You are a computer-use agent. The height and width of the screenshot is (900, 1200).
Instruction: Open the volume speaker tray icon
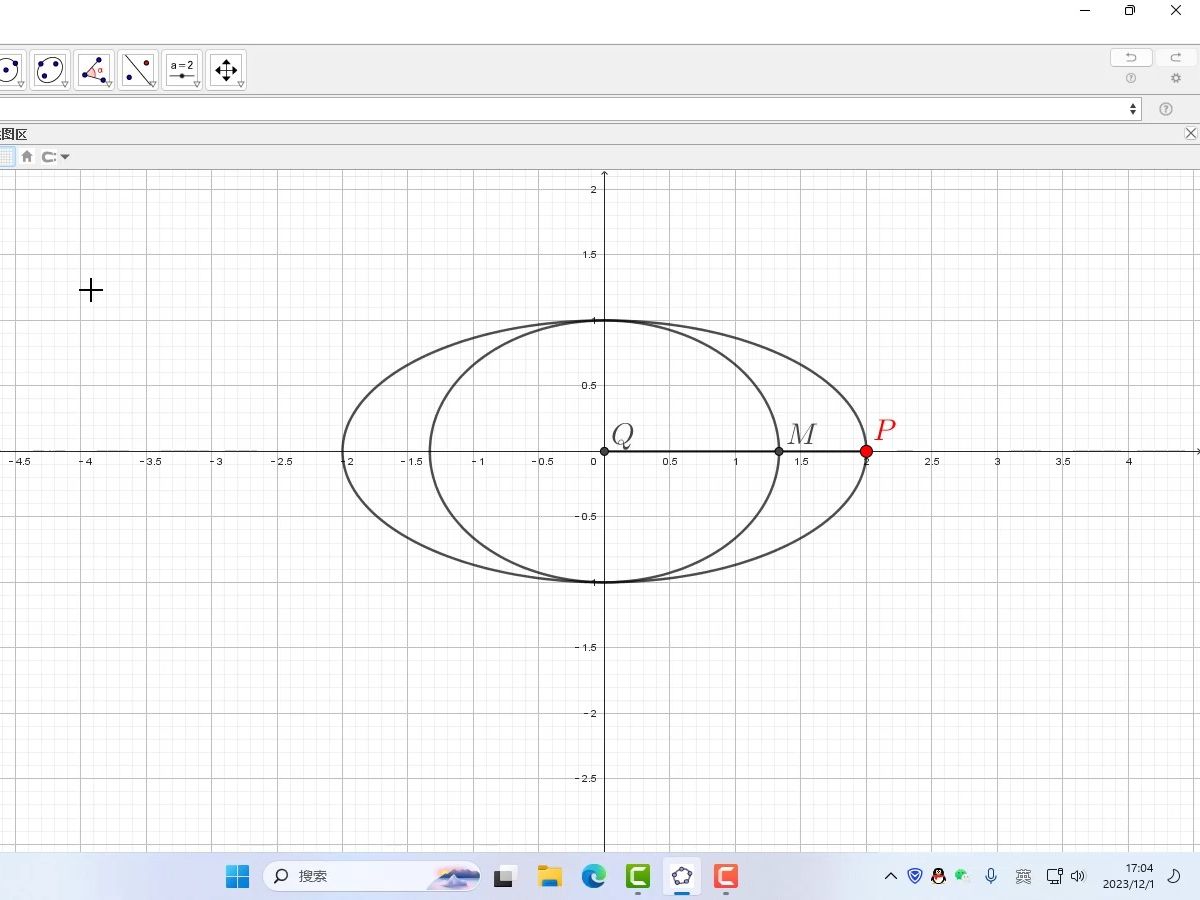coord(1078,876)
